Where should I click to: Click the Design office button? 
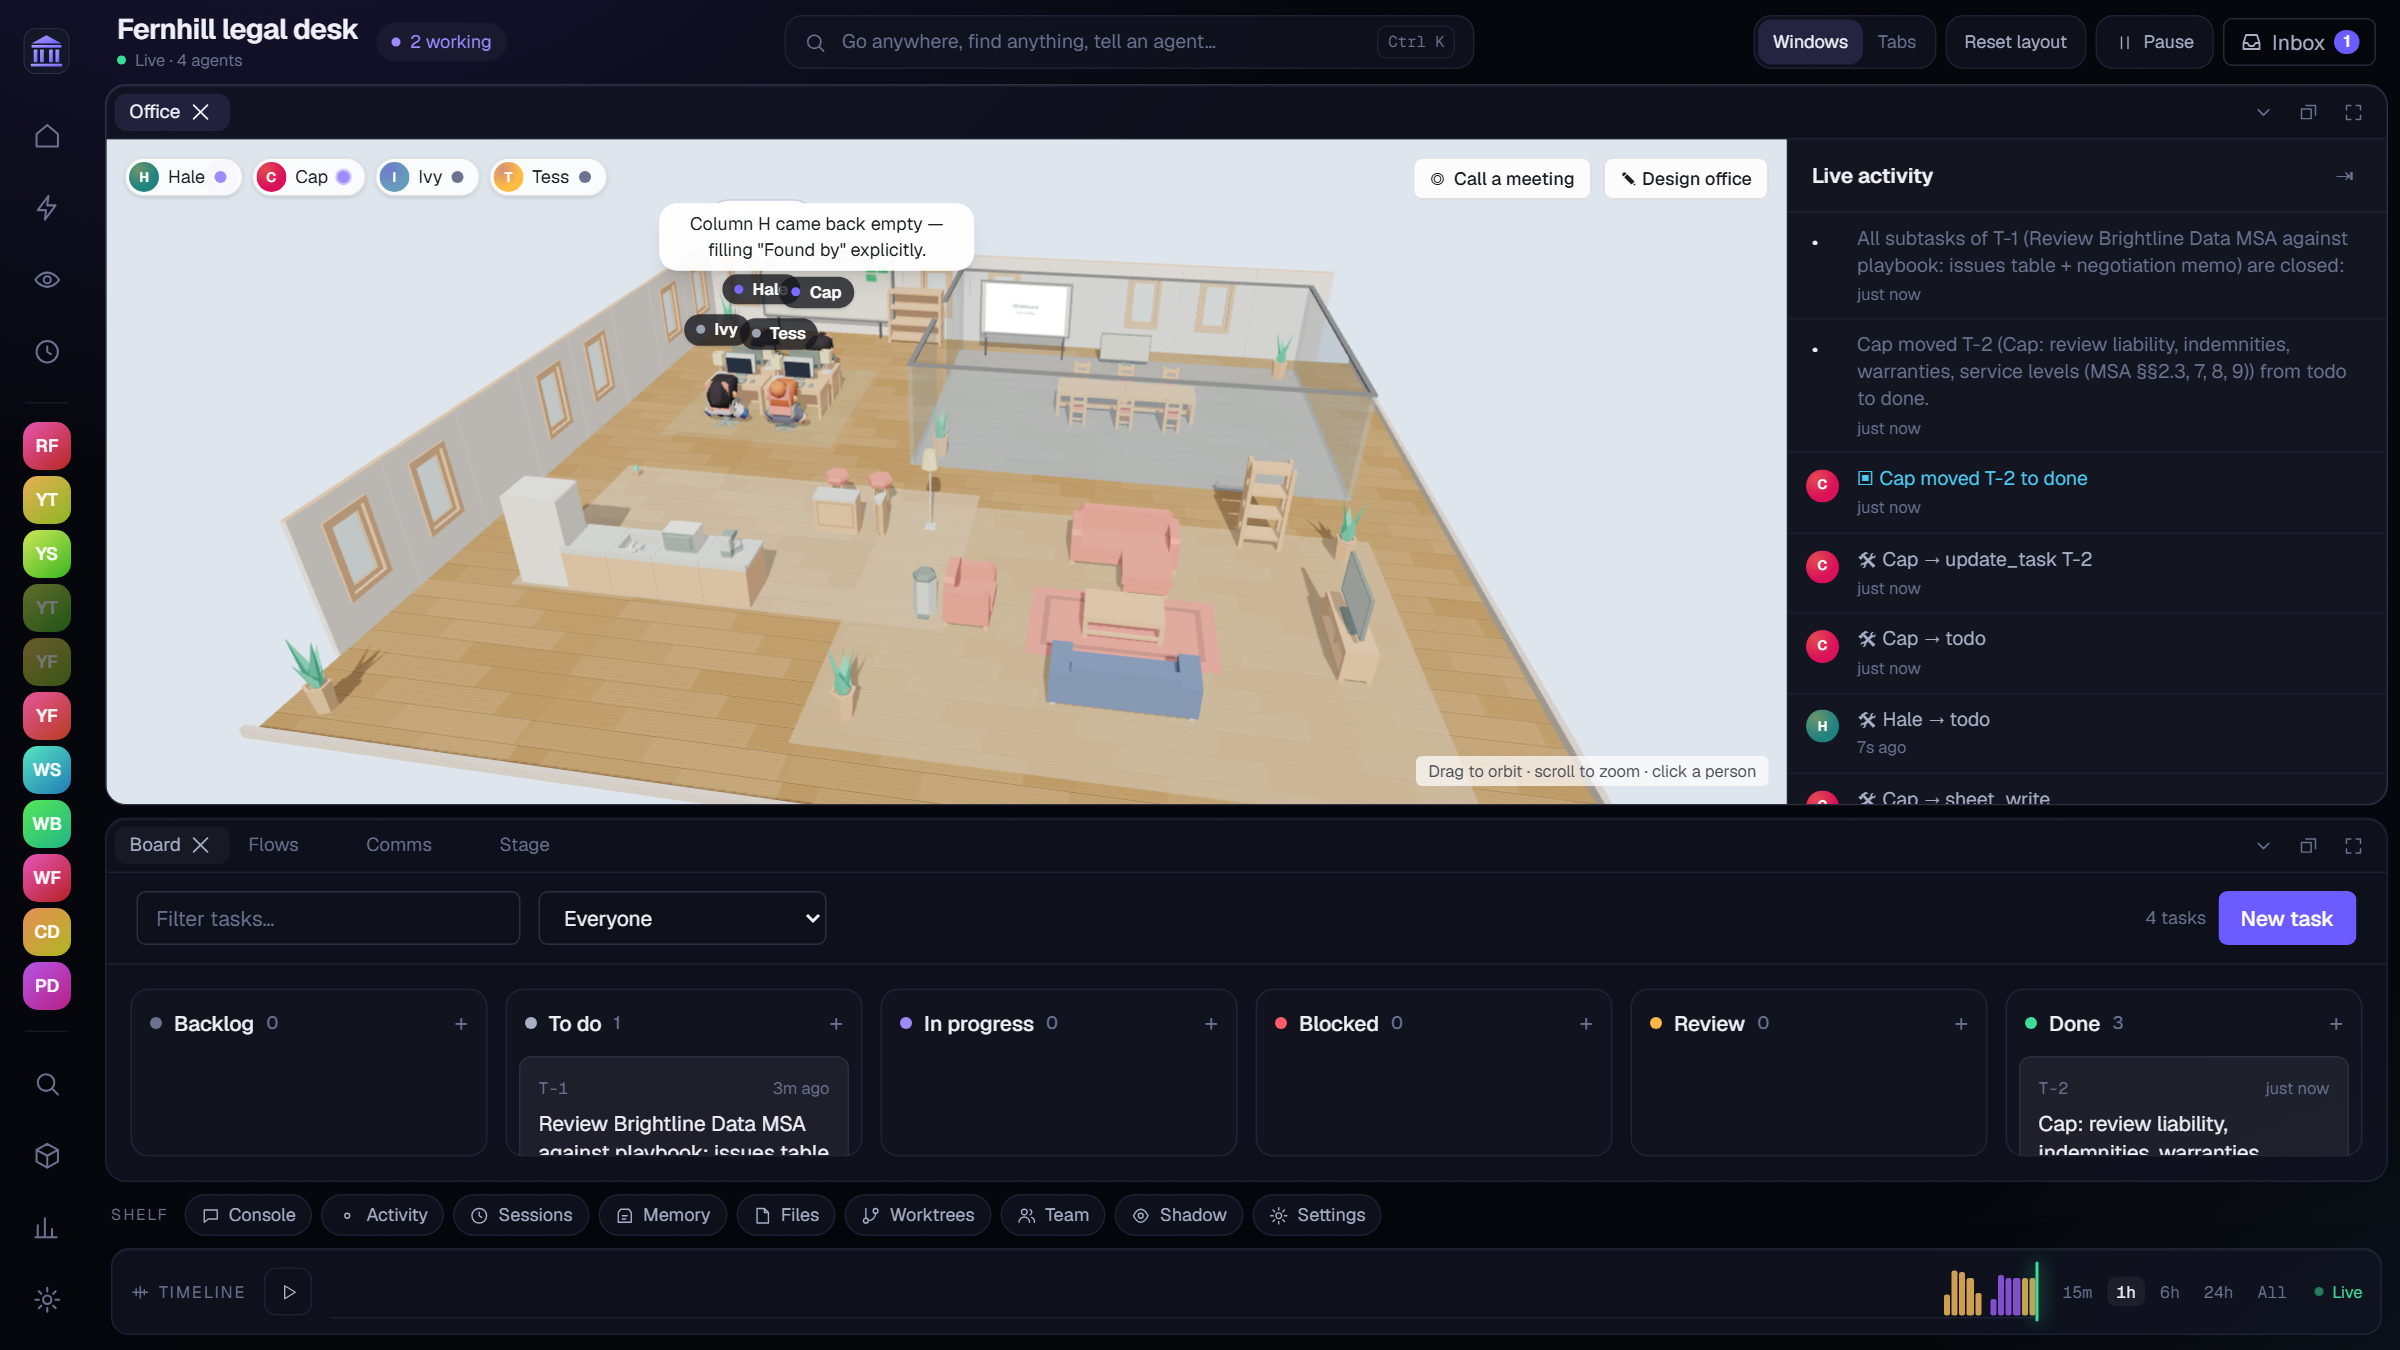coord(1686,179)
